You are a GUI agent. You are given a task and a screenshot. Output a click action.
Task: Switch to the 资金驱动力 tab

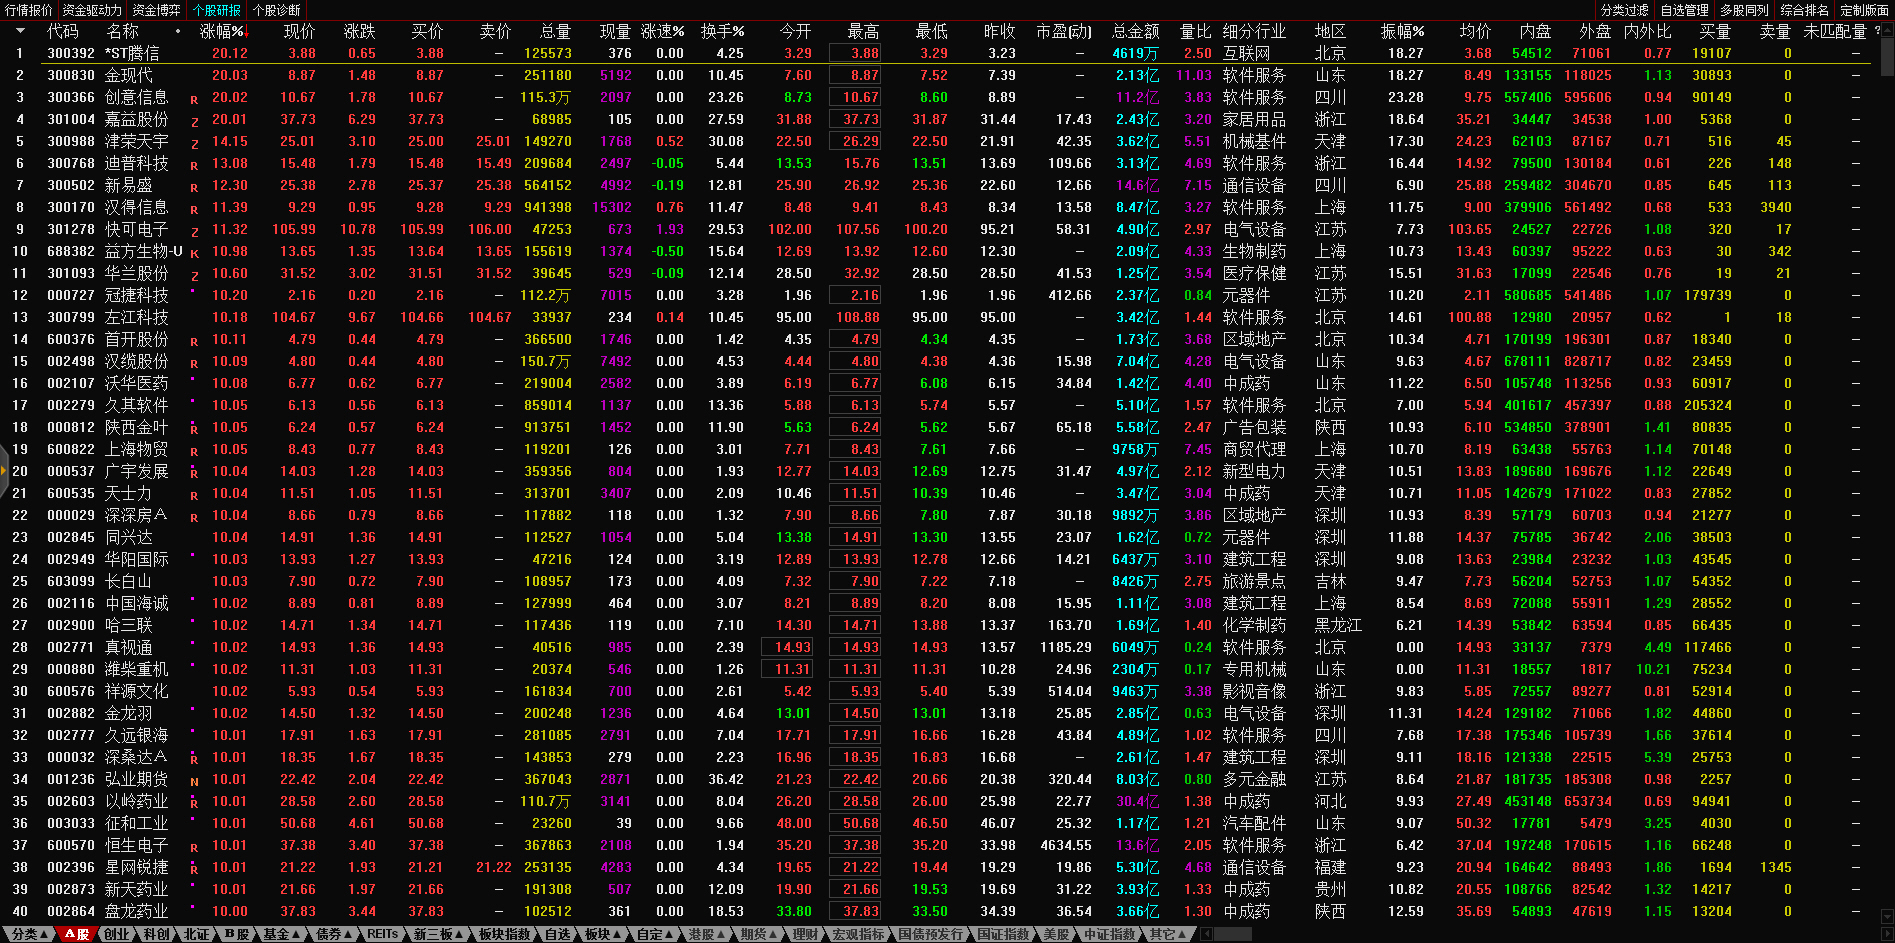pos(92,10)
